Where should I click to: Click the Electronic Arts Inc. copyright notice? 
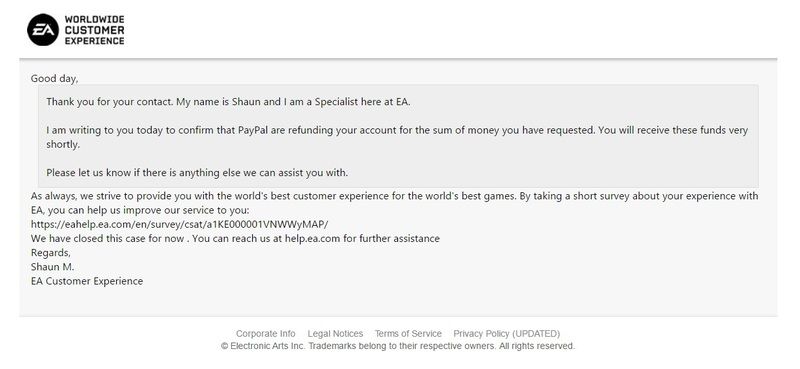point(398,346)
